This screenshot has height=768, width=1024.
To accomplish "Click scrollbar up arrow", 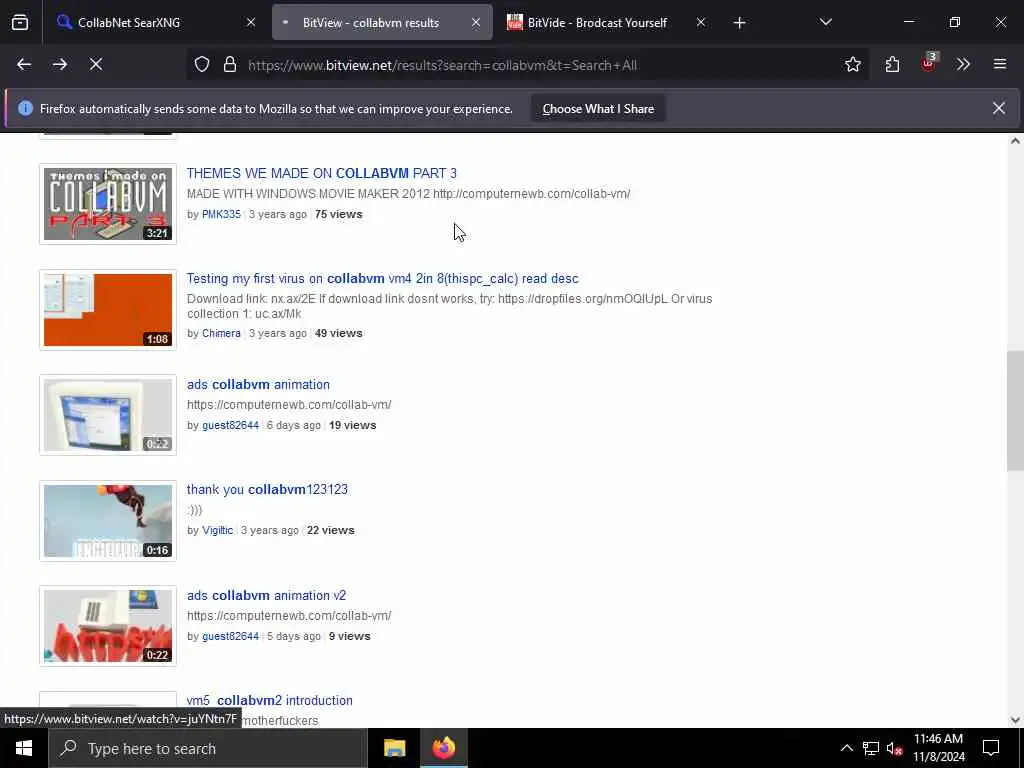I will point(1015,141).
